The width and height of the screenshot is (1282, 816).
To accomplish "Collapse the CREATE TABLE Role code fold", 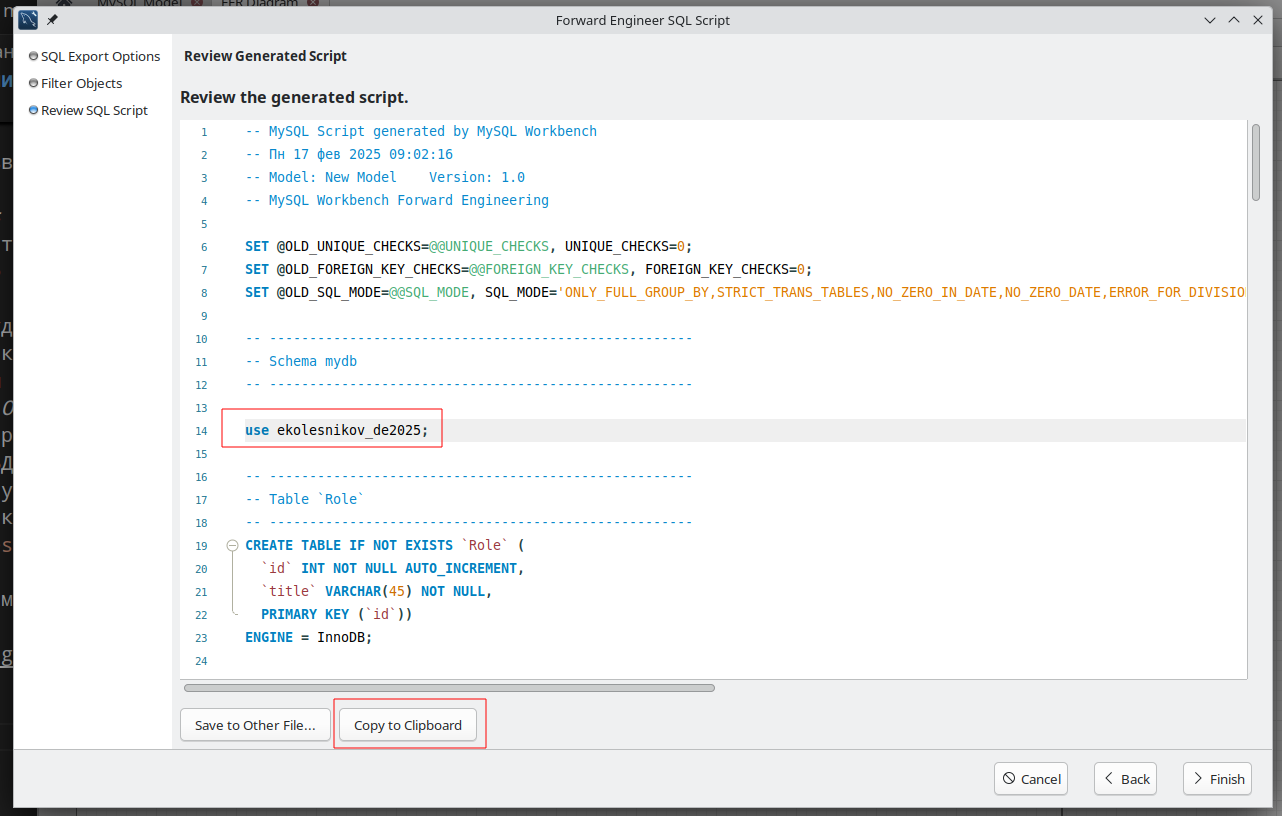I will click(x=232, y=546).
